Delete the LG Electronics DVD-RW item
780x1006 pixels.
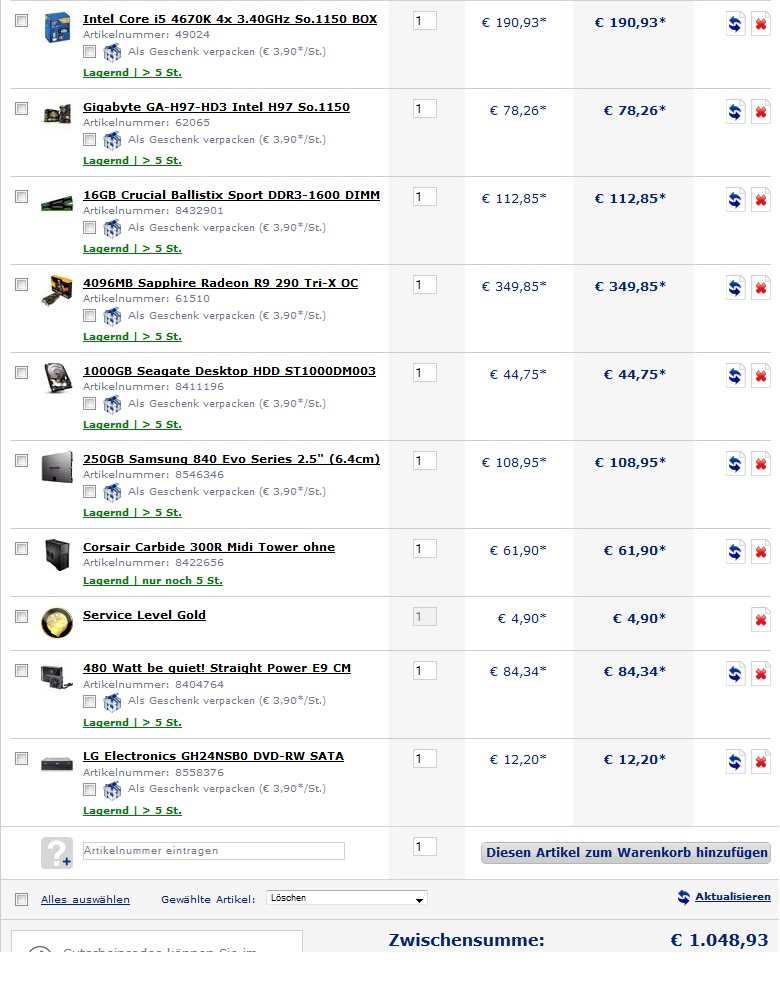761,762
